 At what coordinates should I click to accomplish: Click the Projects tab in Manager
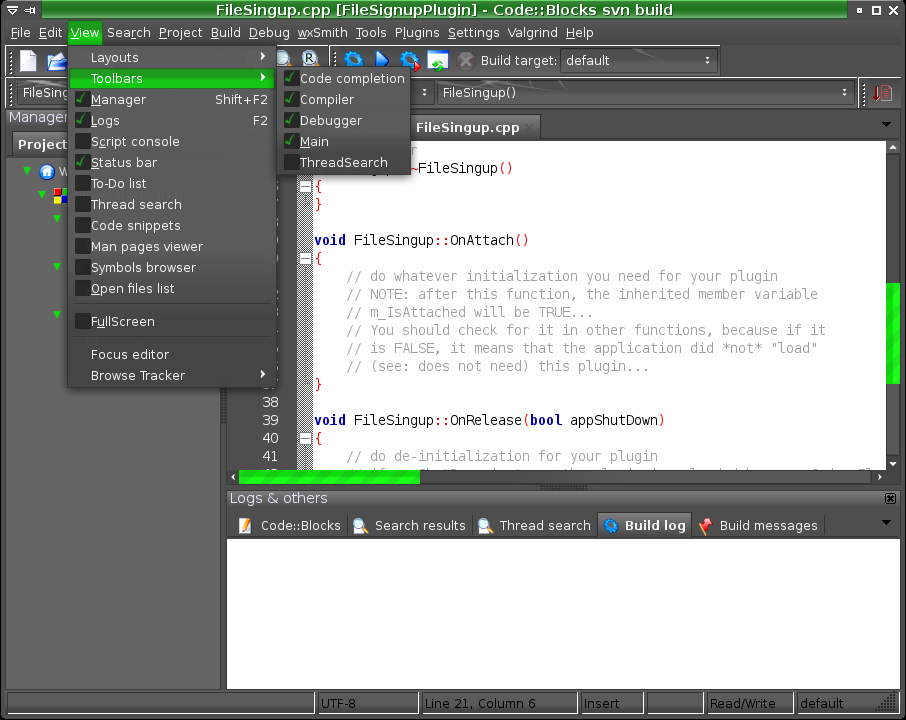(41, 144)
